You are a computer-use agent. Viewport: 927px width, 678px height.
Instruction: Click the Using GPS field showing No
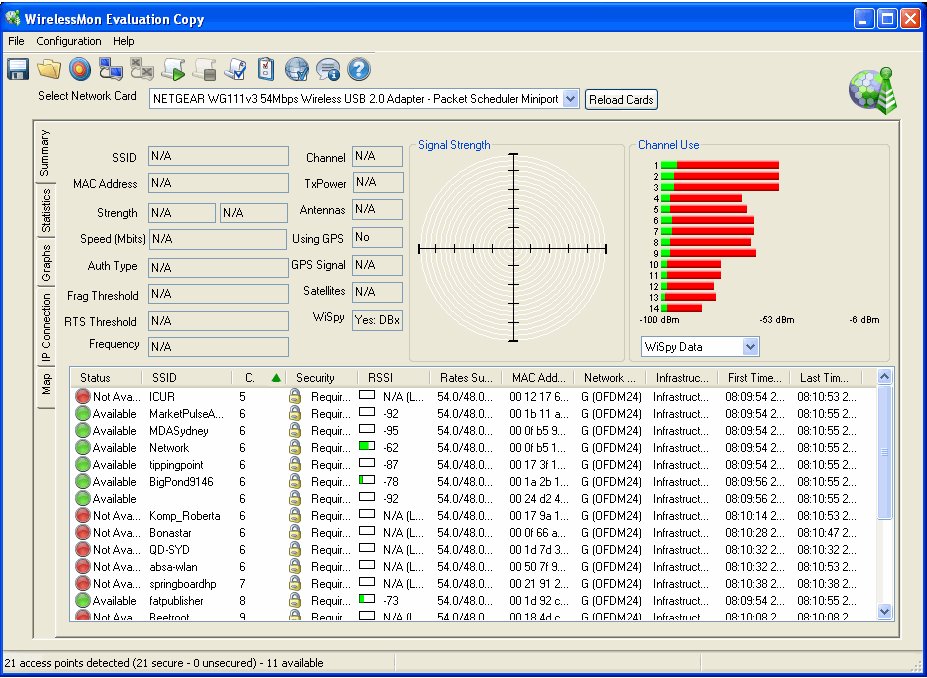377,238
